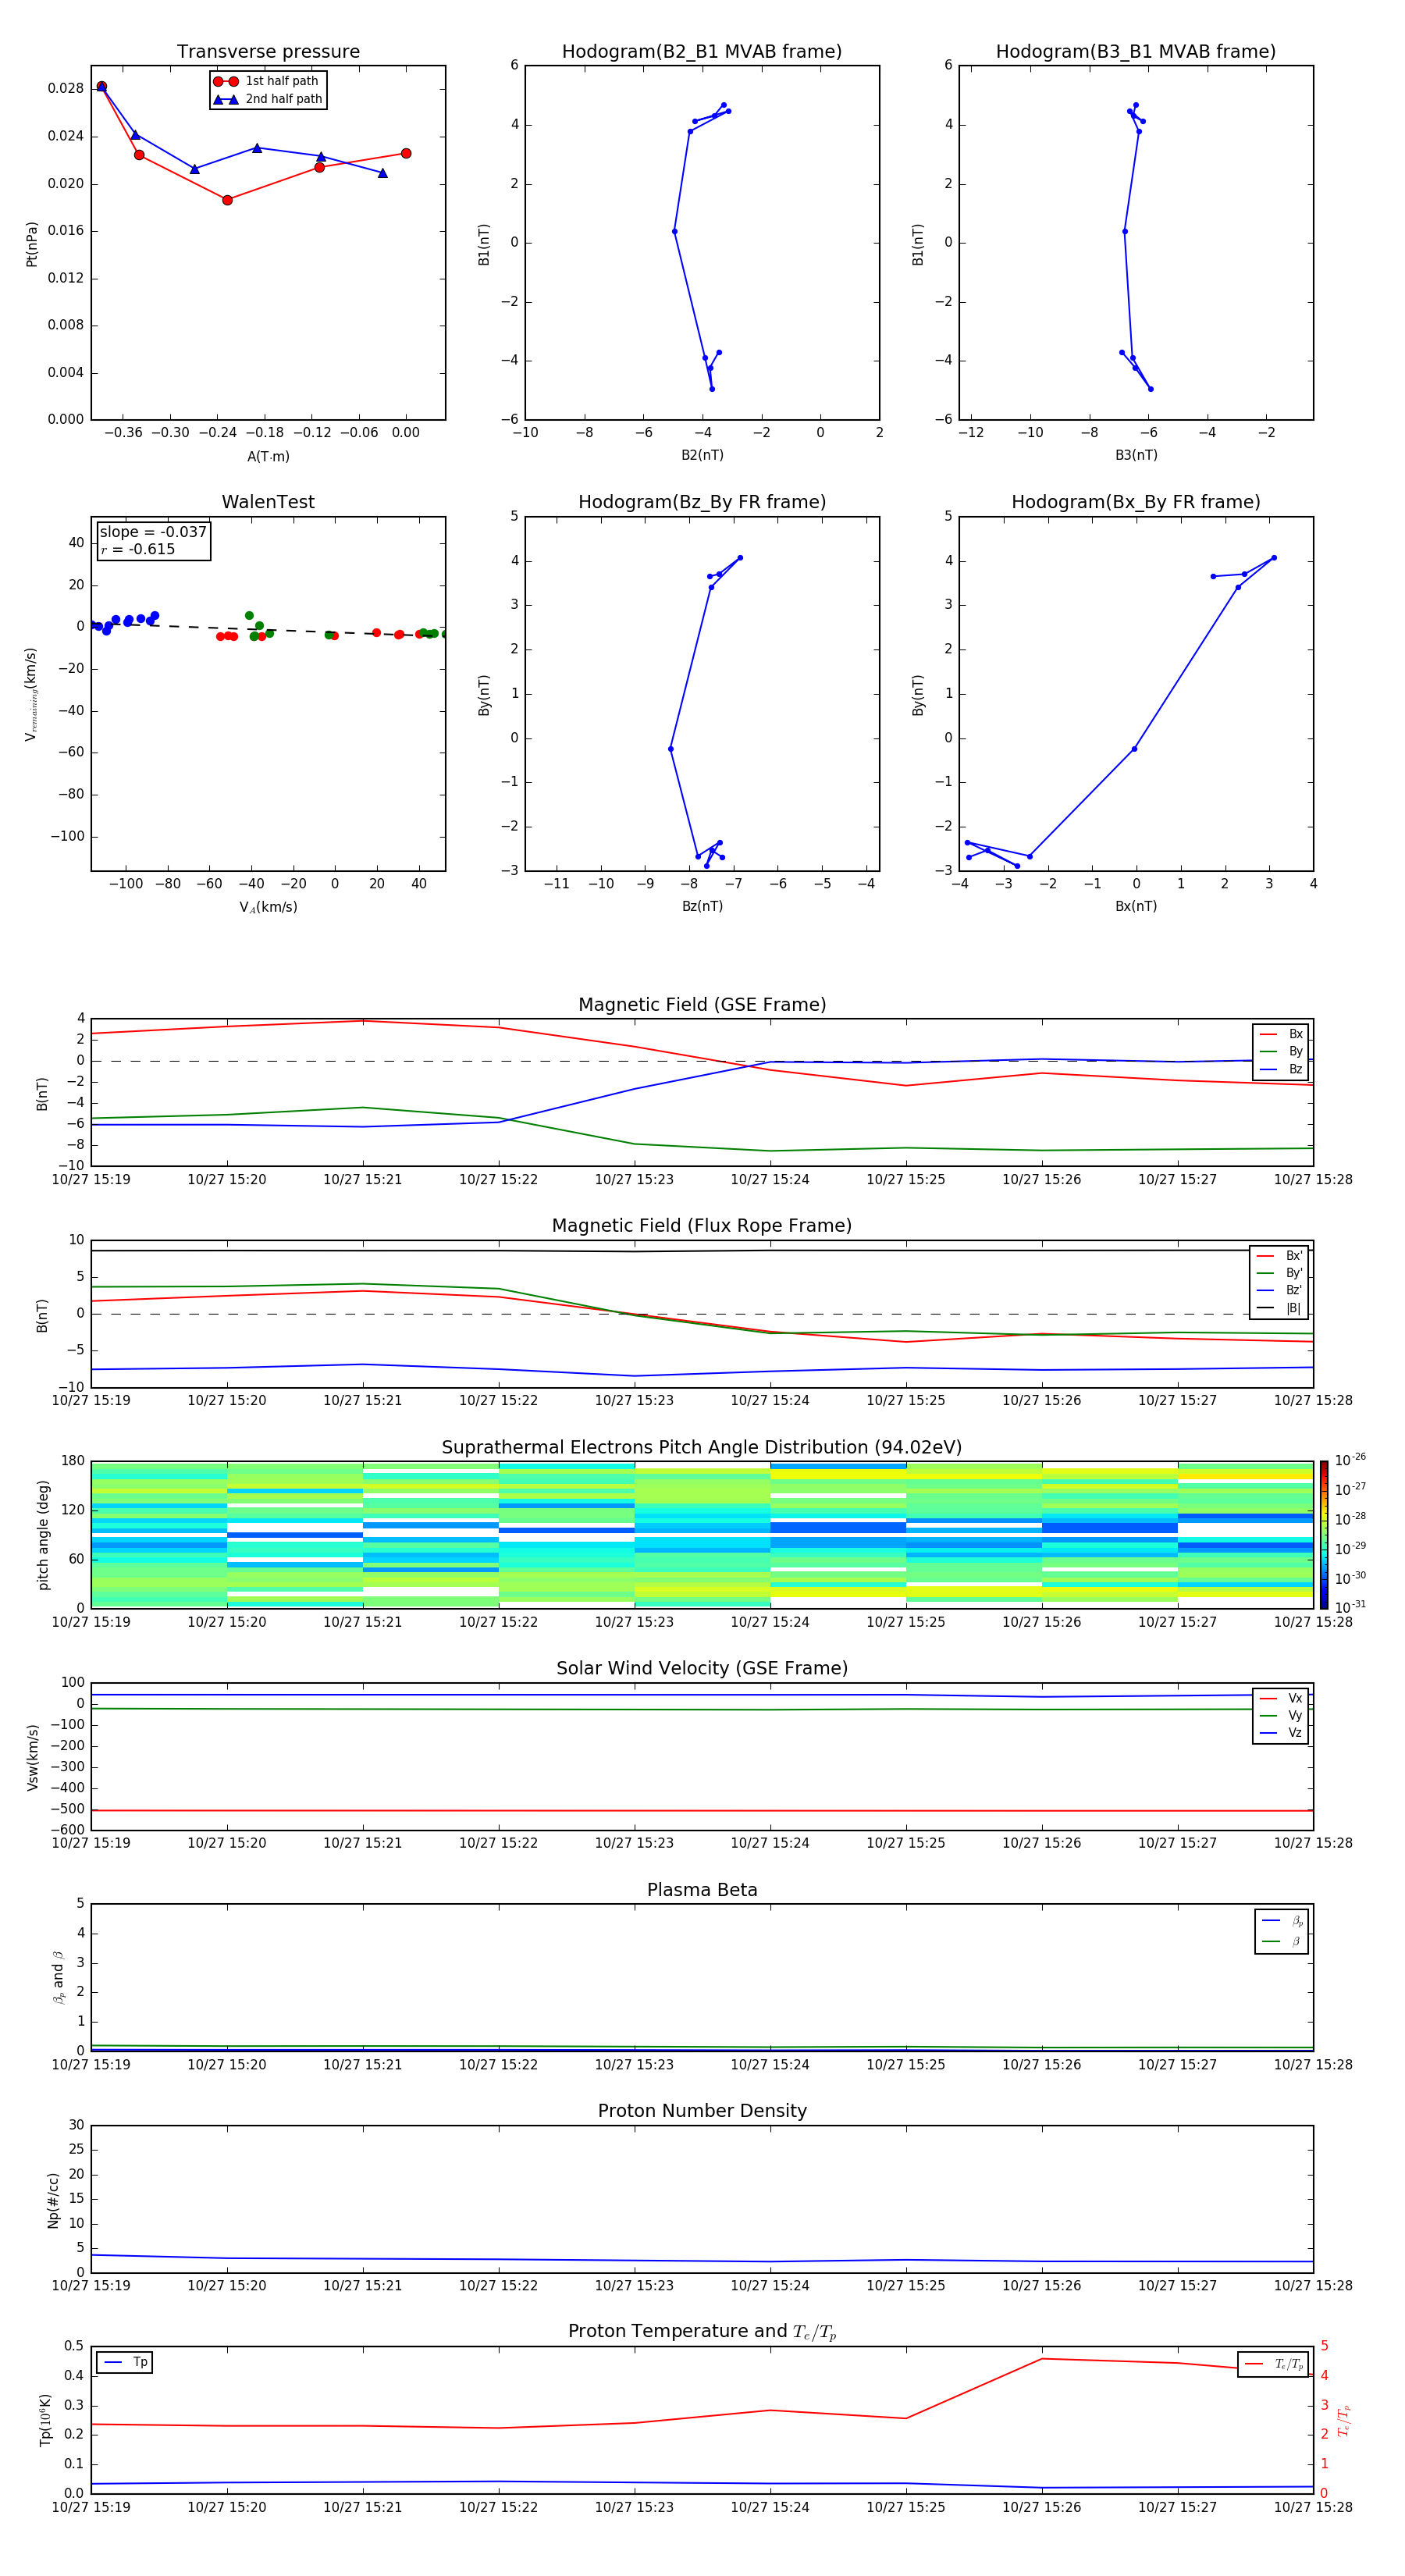Click the 'Hodogram(Bx_By FR frame)' title
The width and height of the screenshot is (1405, 2576).
point(1136,502)
